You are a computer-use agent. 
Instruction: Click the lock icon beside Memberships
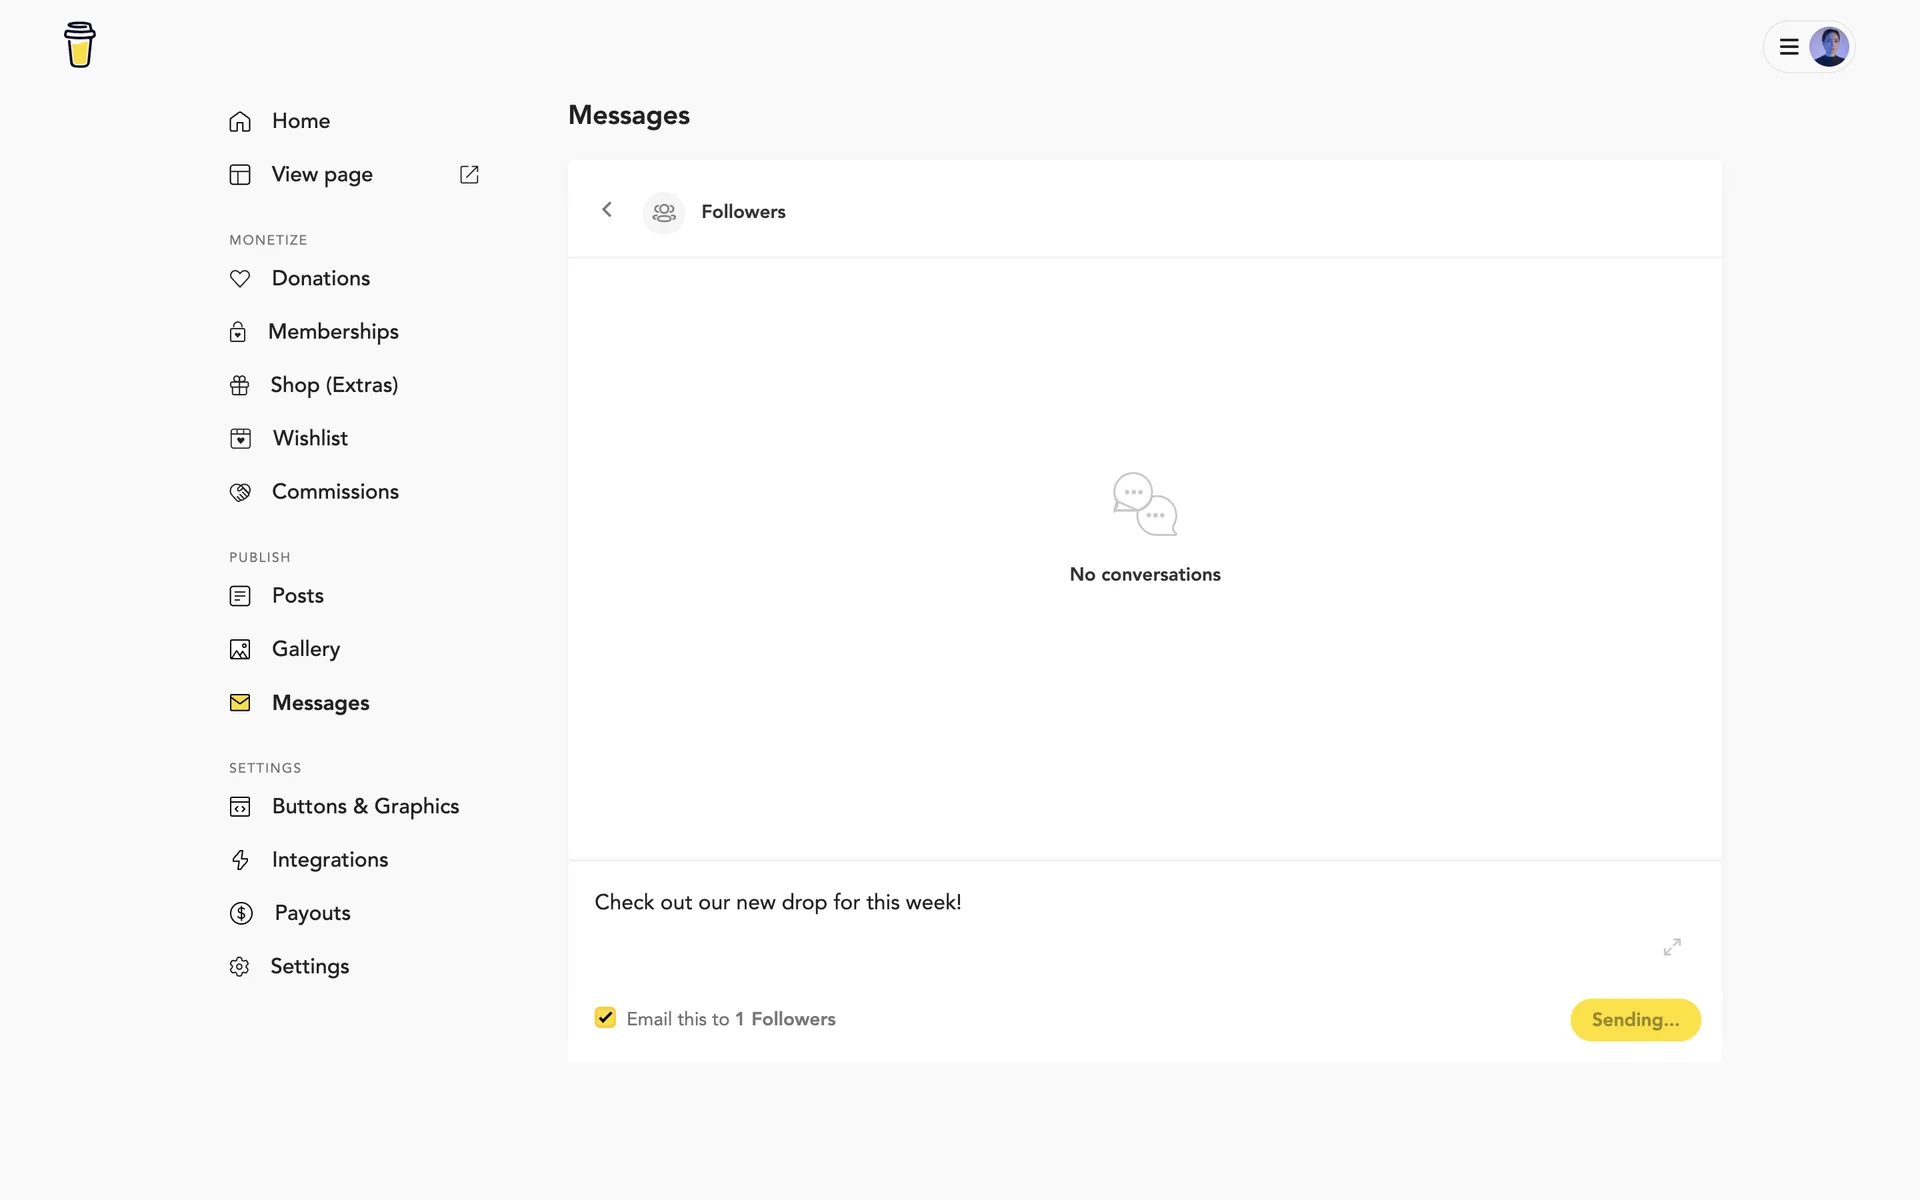[238, 332]
